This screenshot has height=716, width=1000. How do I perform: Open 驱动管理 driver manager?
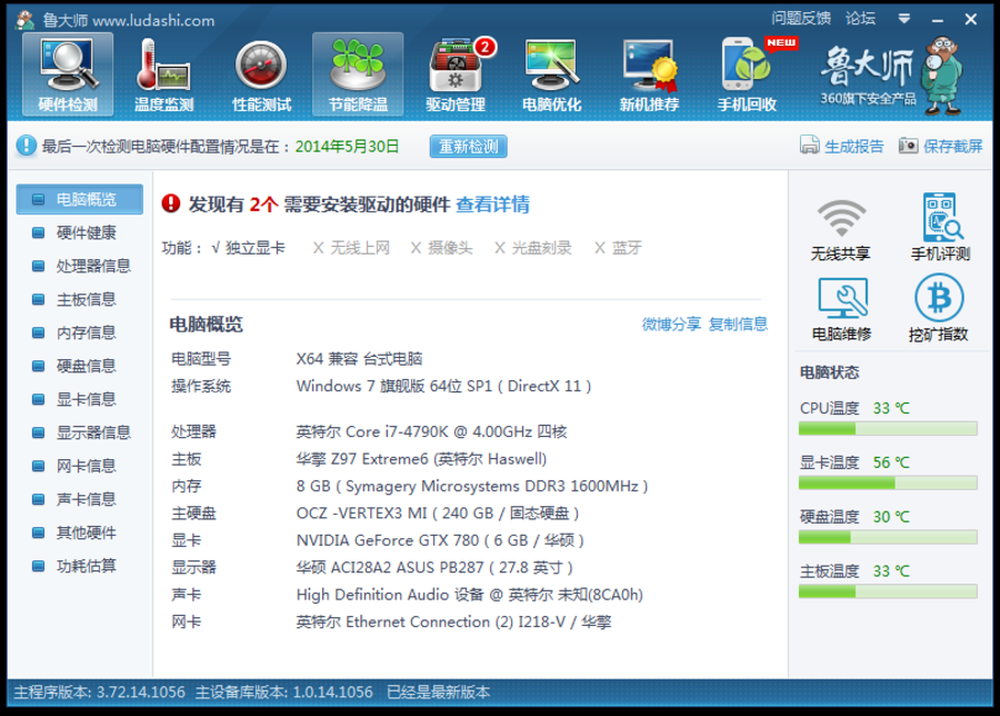455,75
